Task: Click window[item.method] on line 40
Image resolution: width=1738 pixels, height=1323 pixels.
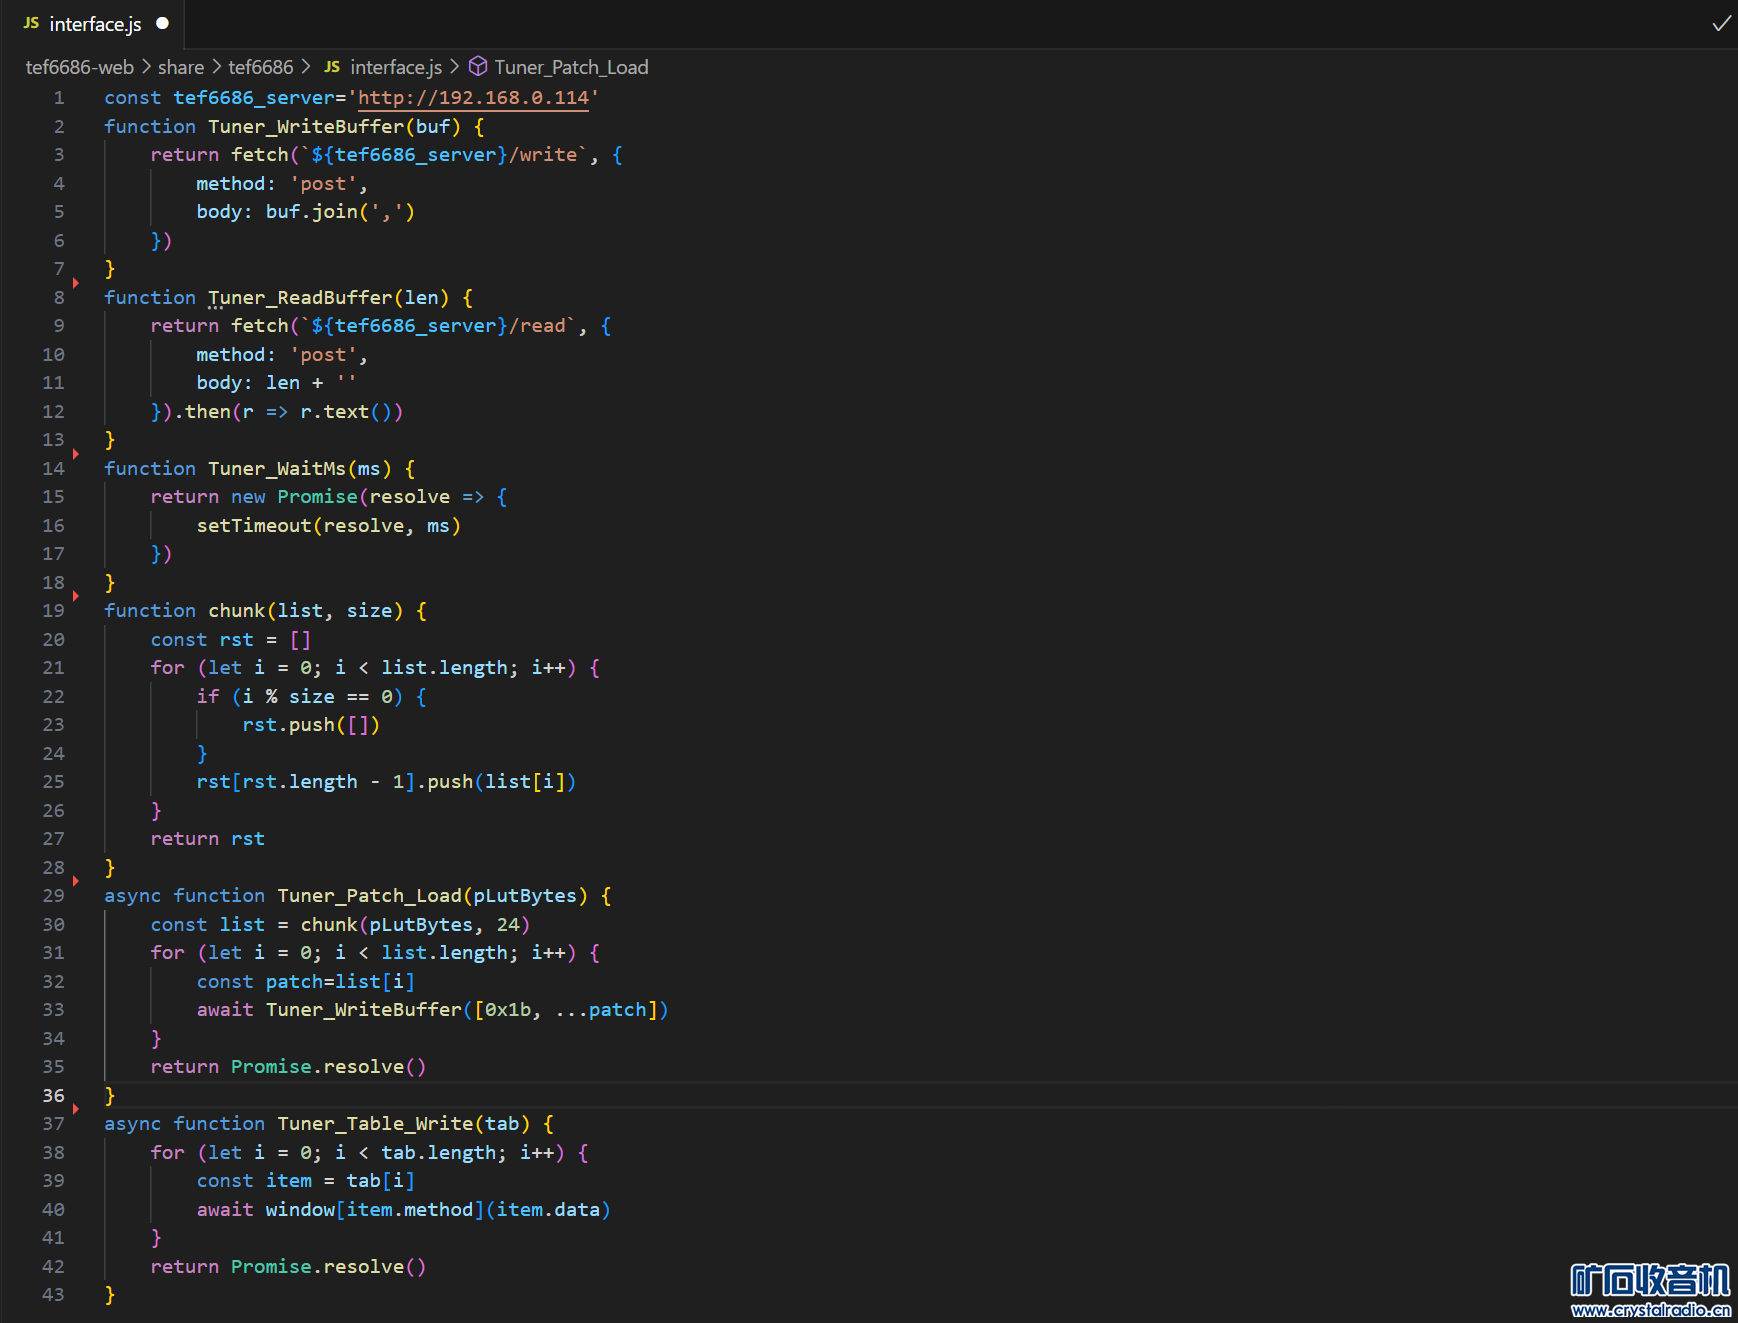Action: pyautogui.click(x=375, y=1210)
